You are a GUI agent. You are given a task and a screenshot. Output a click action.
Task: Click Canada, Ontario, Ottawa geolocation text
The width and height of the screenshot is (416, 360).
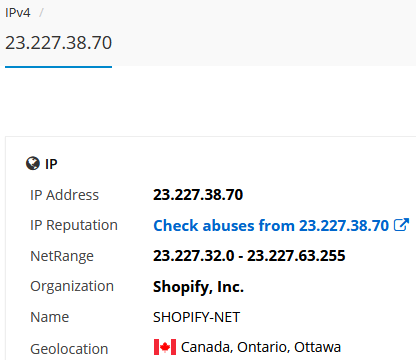tap(261, 347)
